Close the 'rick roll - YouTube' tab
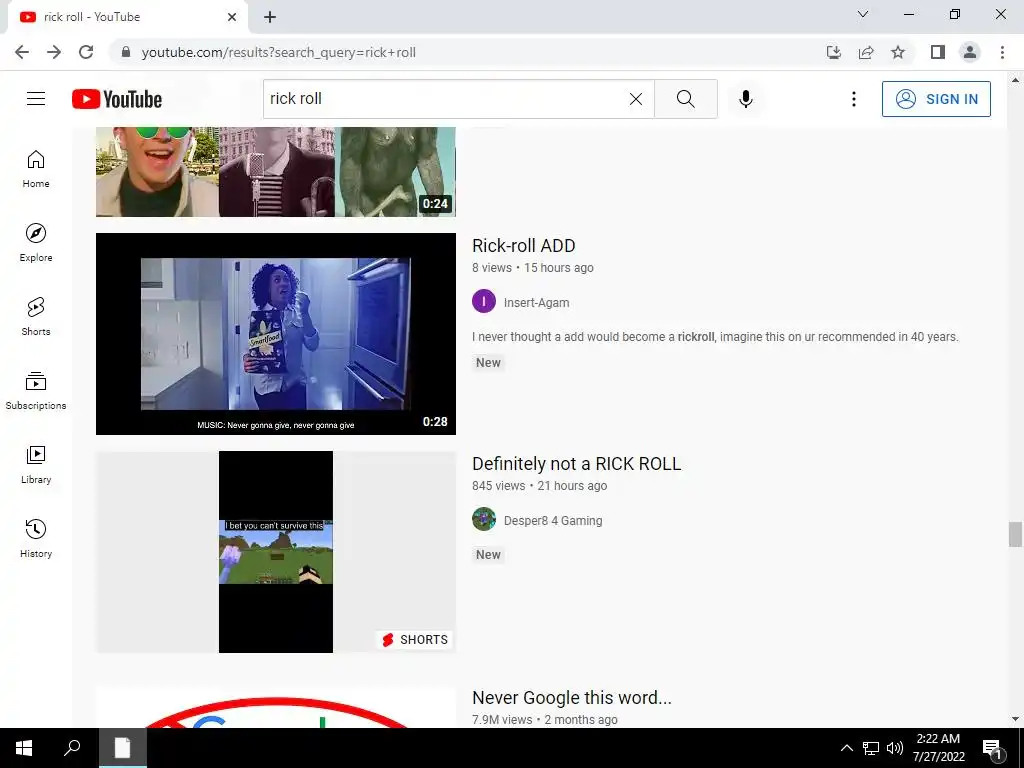 pyautogui.click(x=232, y=17)
